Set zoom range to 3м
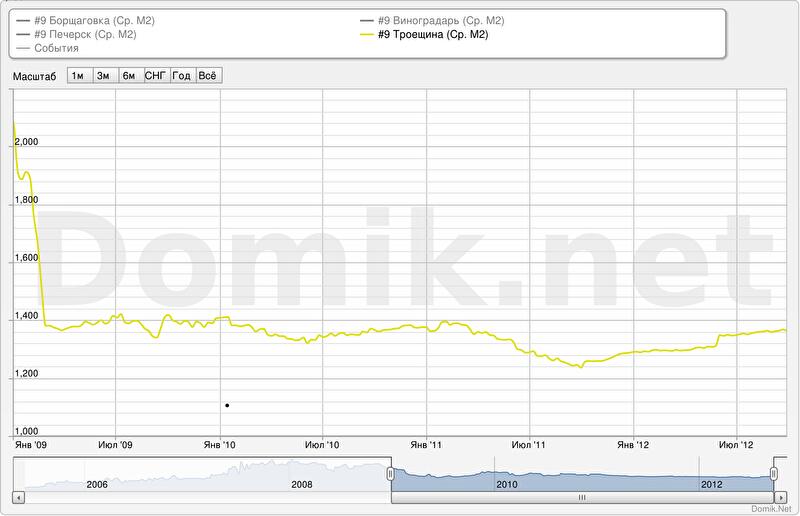The width and height of the screenshot is (800, 516). pyautogui.click(x=103, y=76)
